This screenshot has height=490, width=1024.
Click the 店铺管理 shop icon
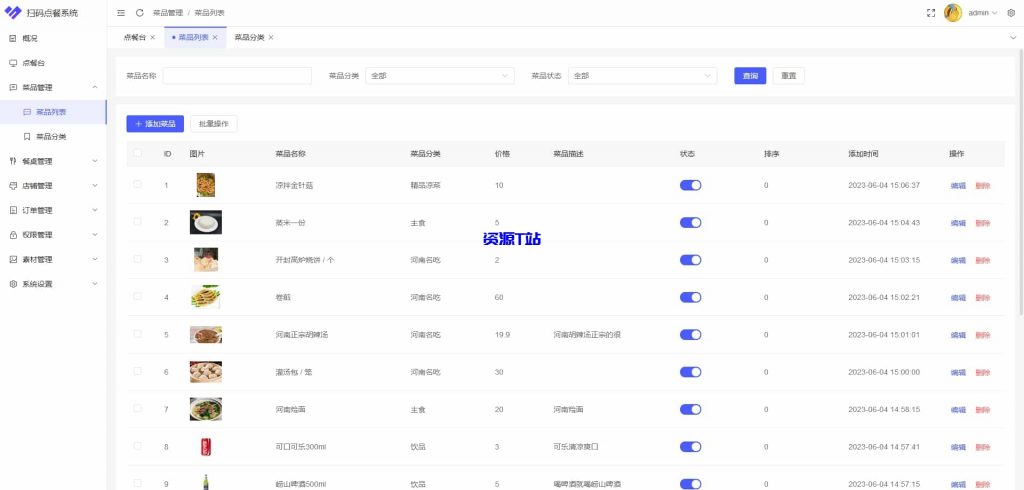pyautogui.click(x=13, y=186)
